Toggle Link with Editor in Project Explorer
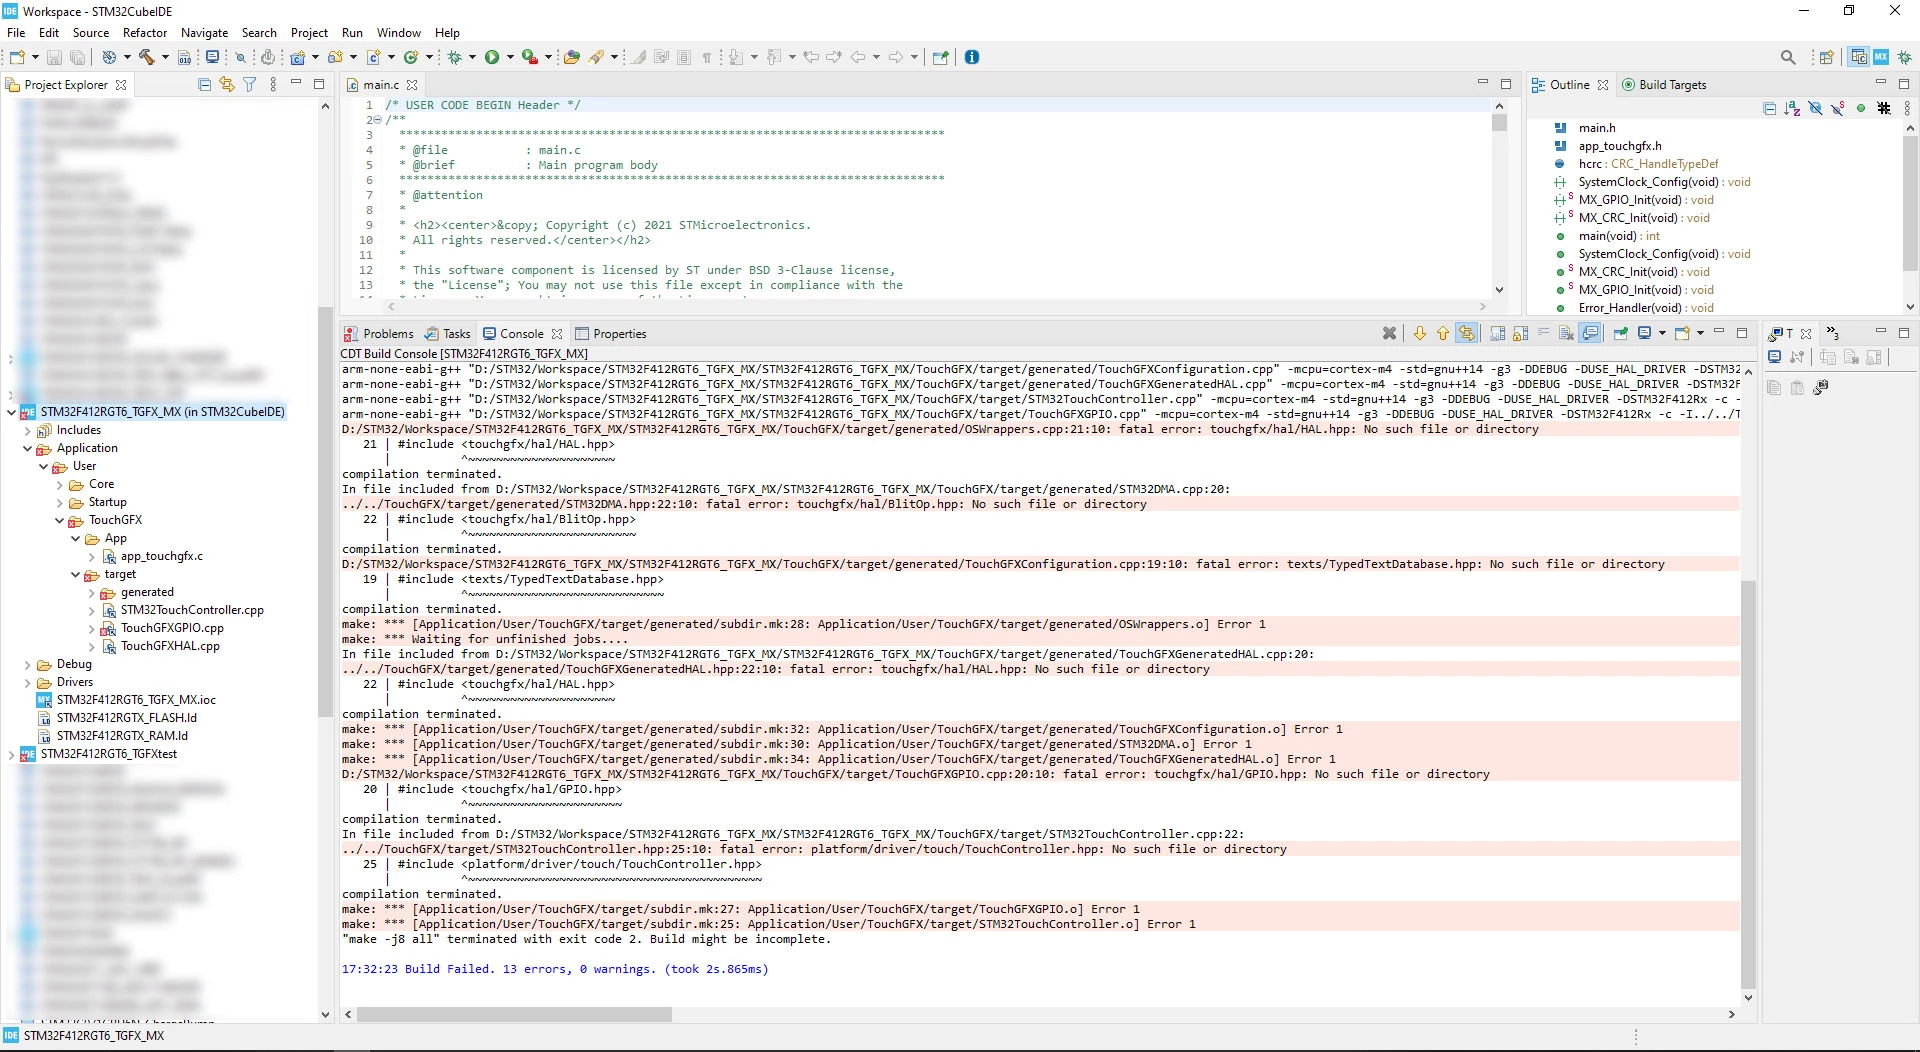 click(x=227, y=85)
